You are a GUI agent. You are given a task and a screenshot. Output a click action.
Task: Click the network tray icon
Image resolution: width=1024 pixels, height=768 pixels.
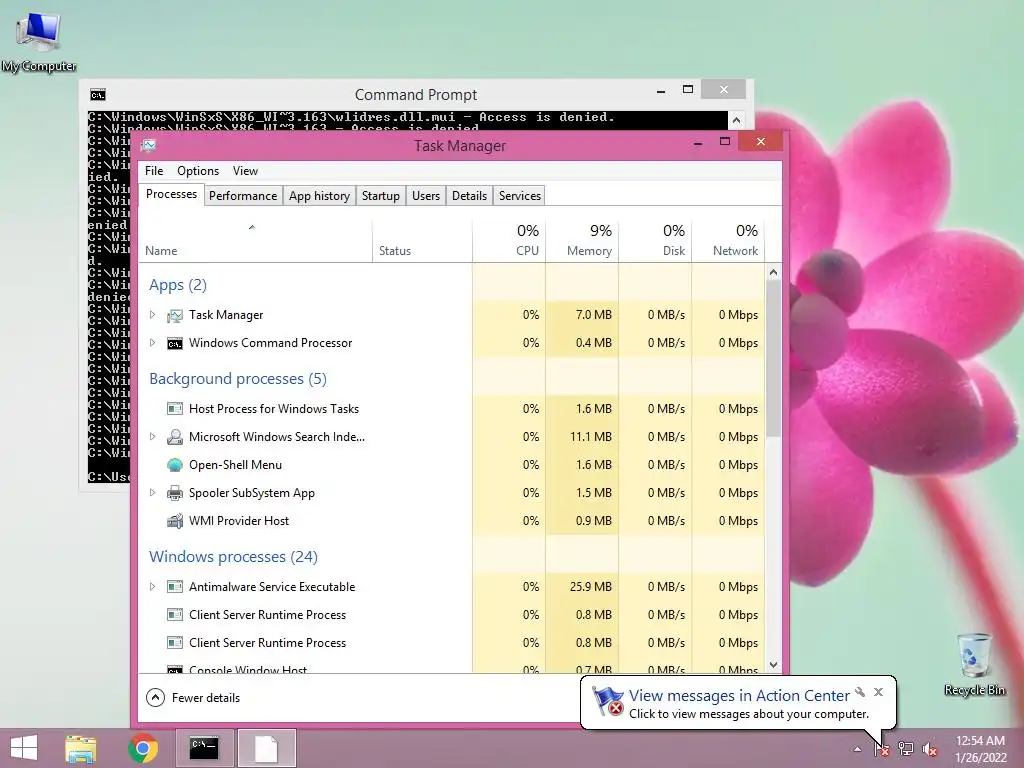(x=906, y=748)
